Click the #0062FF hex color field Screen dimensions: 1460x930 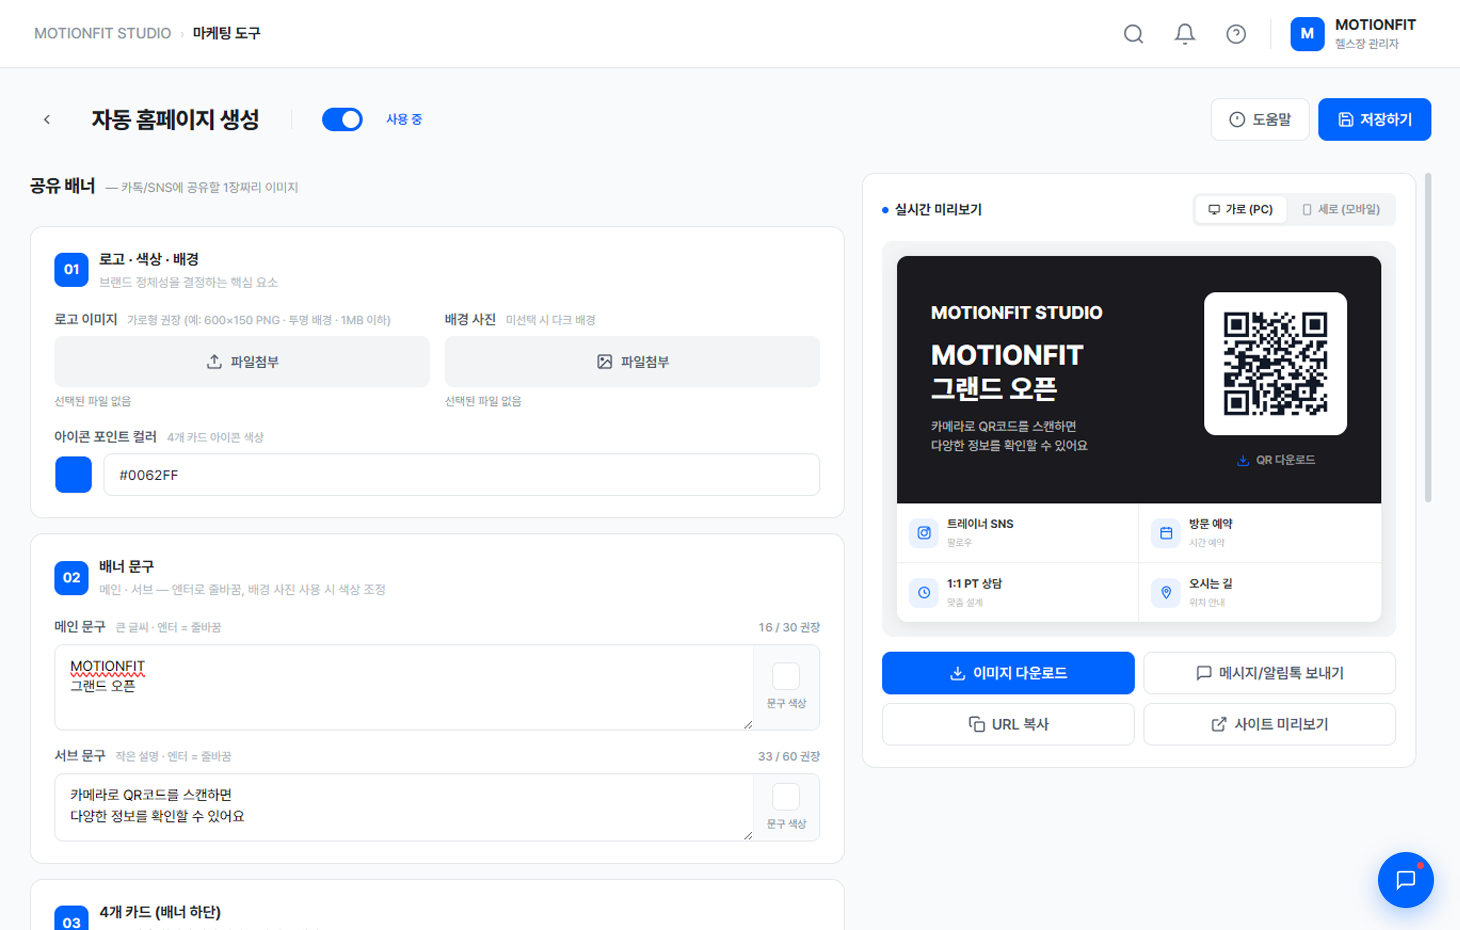[x=461, y=475]
